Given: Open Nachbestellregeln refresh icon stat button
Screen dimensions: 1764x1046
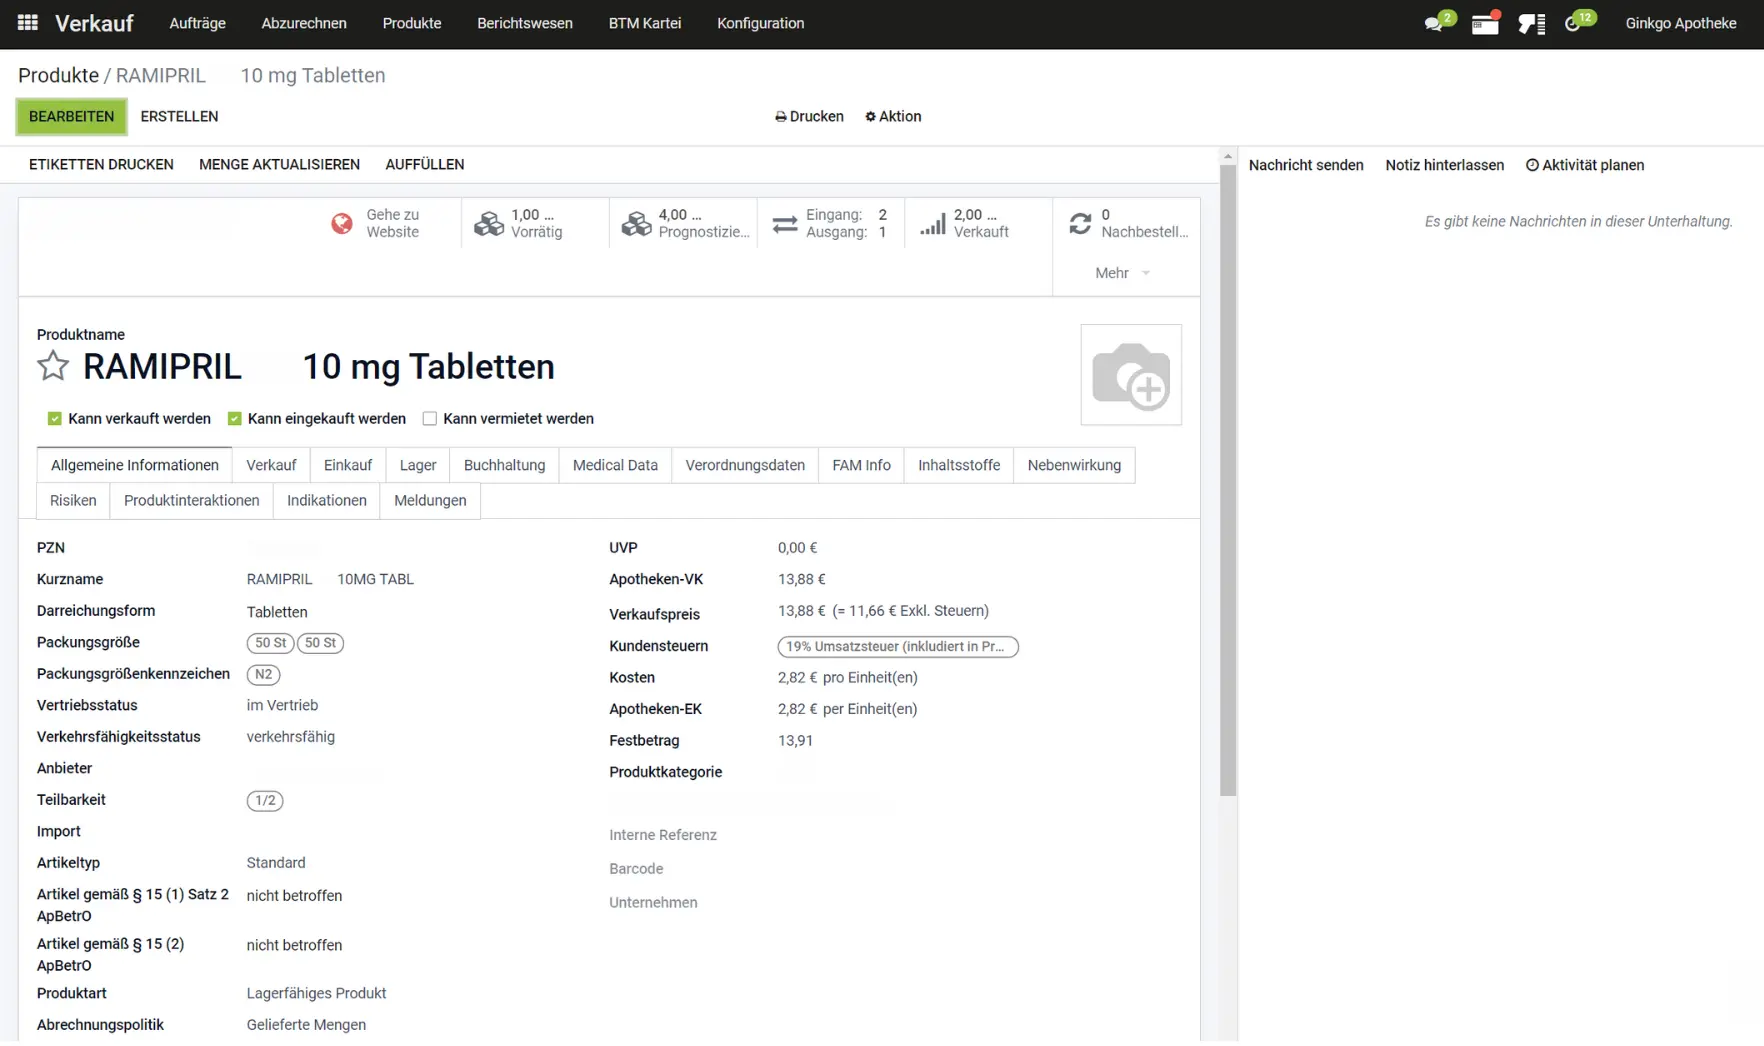Looking at the screenshot, I should click(x=1126, y=223).
